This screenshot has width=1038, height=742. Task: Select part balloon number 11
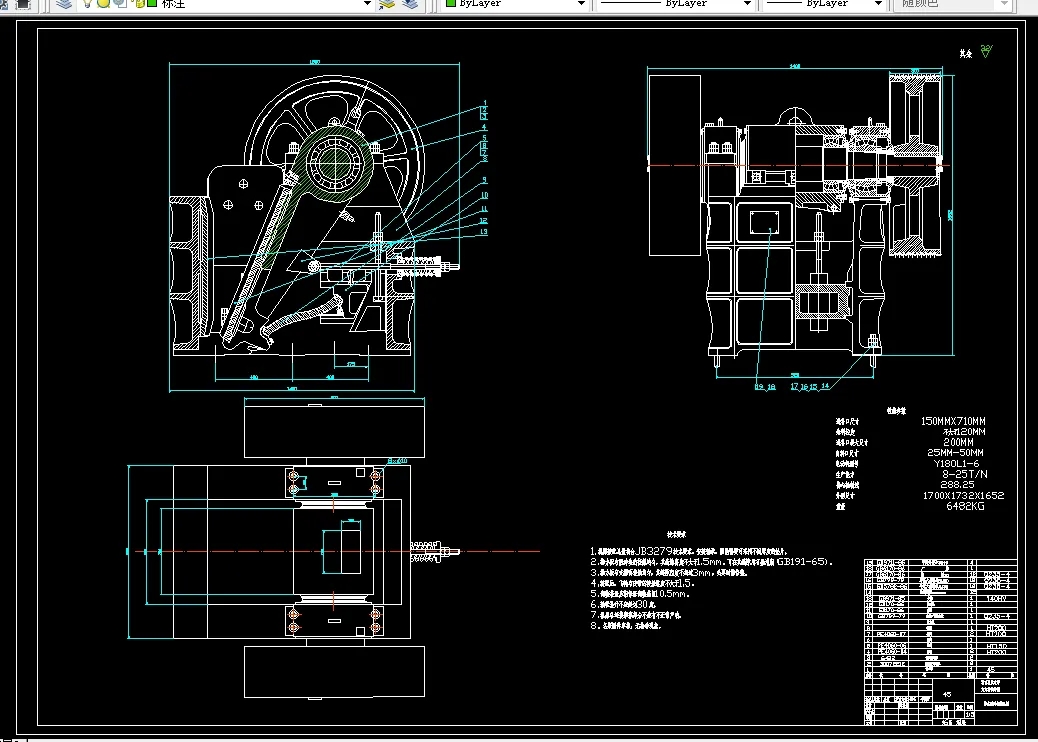point(484,209)
